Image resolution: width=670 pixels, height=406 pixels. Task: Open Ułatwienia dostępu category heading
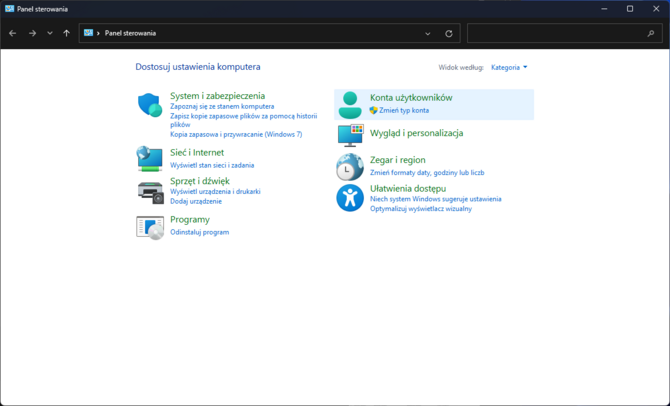click(x=408, y=188)
